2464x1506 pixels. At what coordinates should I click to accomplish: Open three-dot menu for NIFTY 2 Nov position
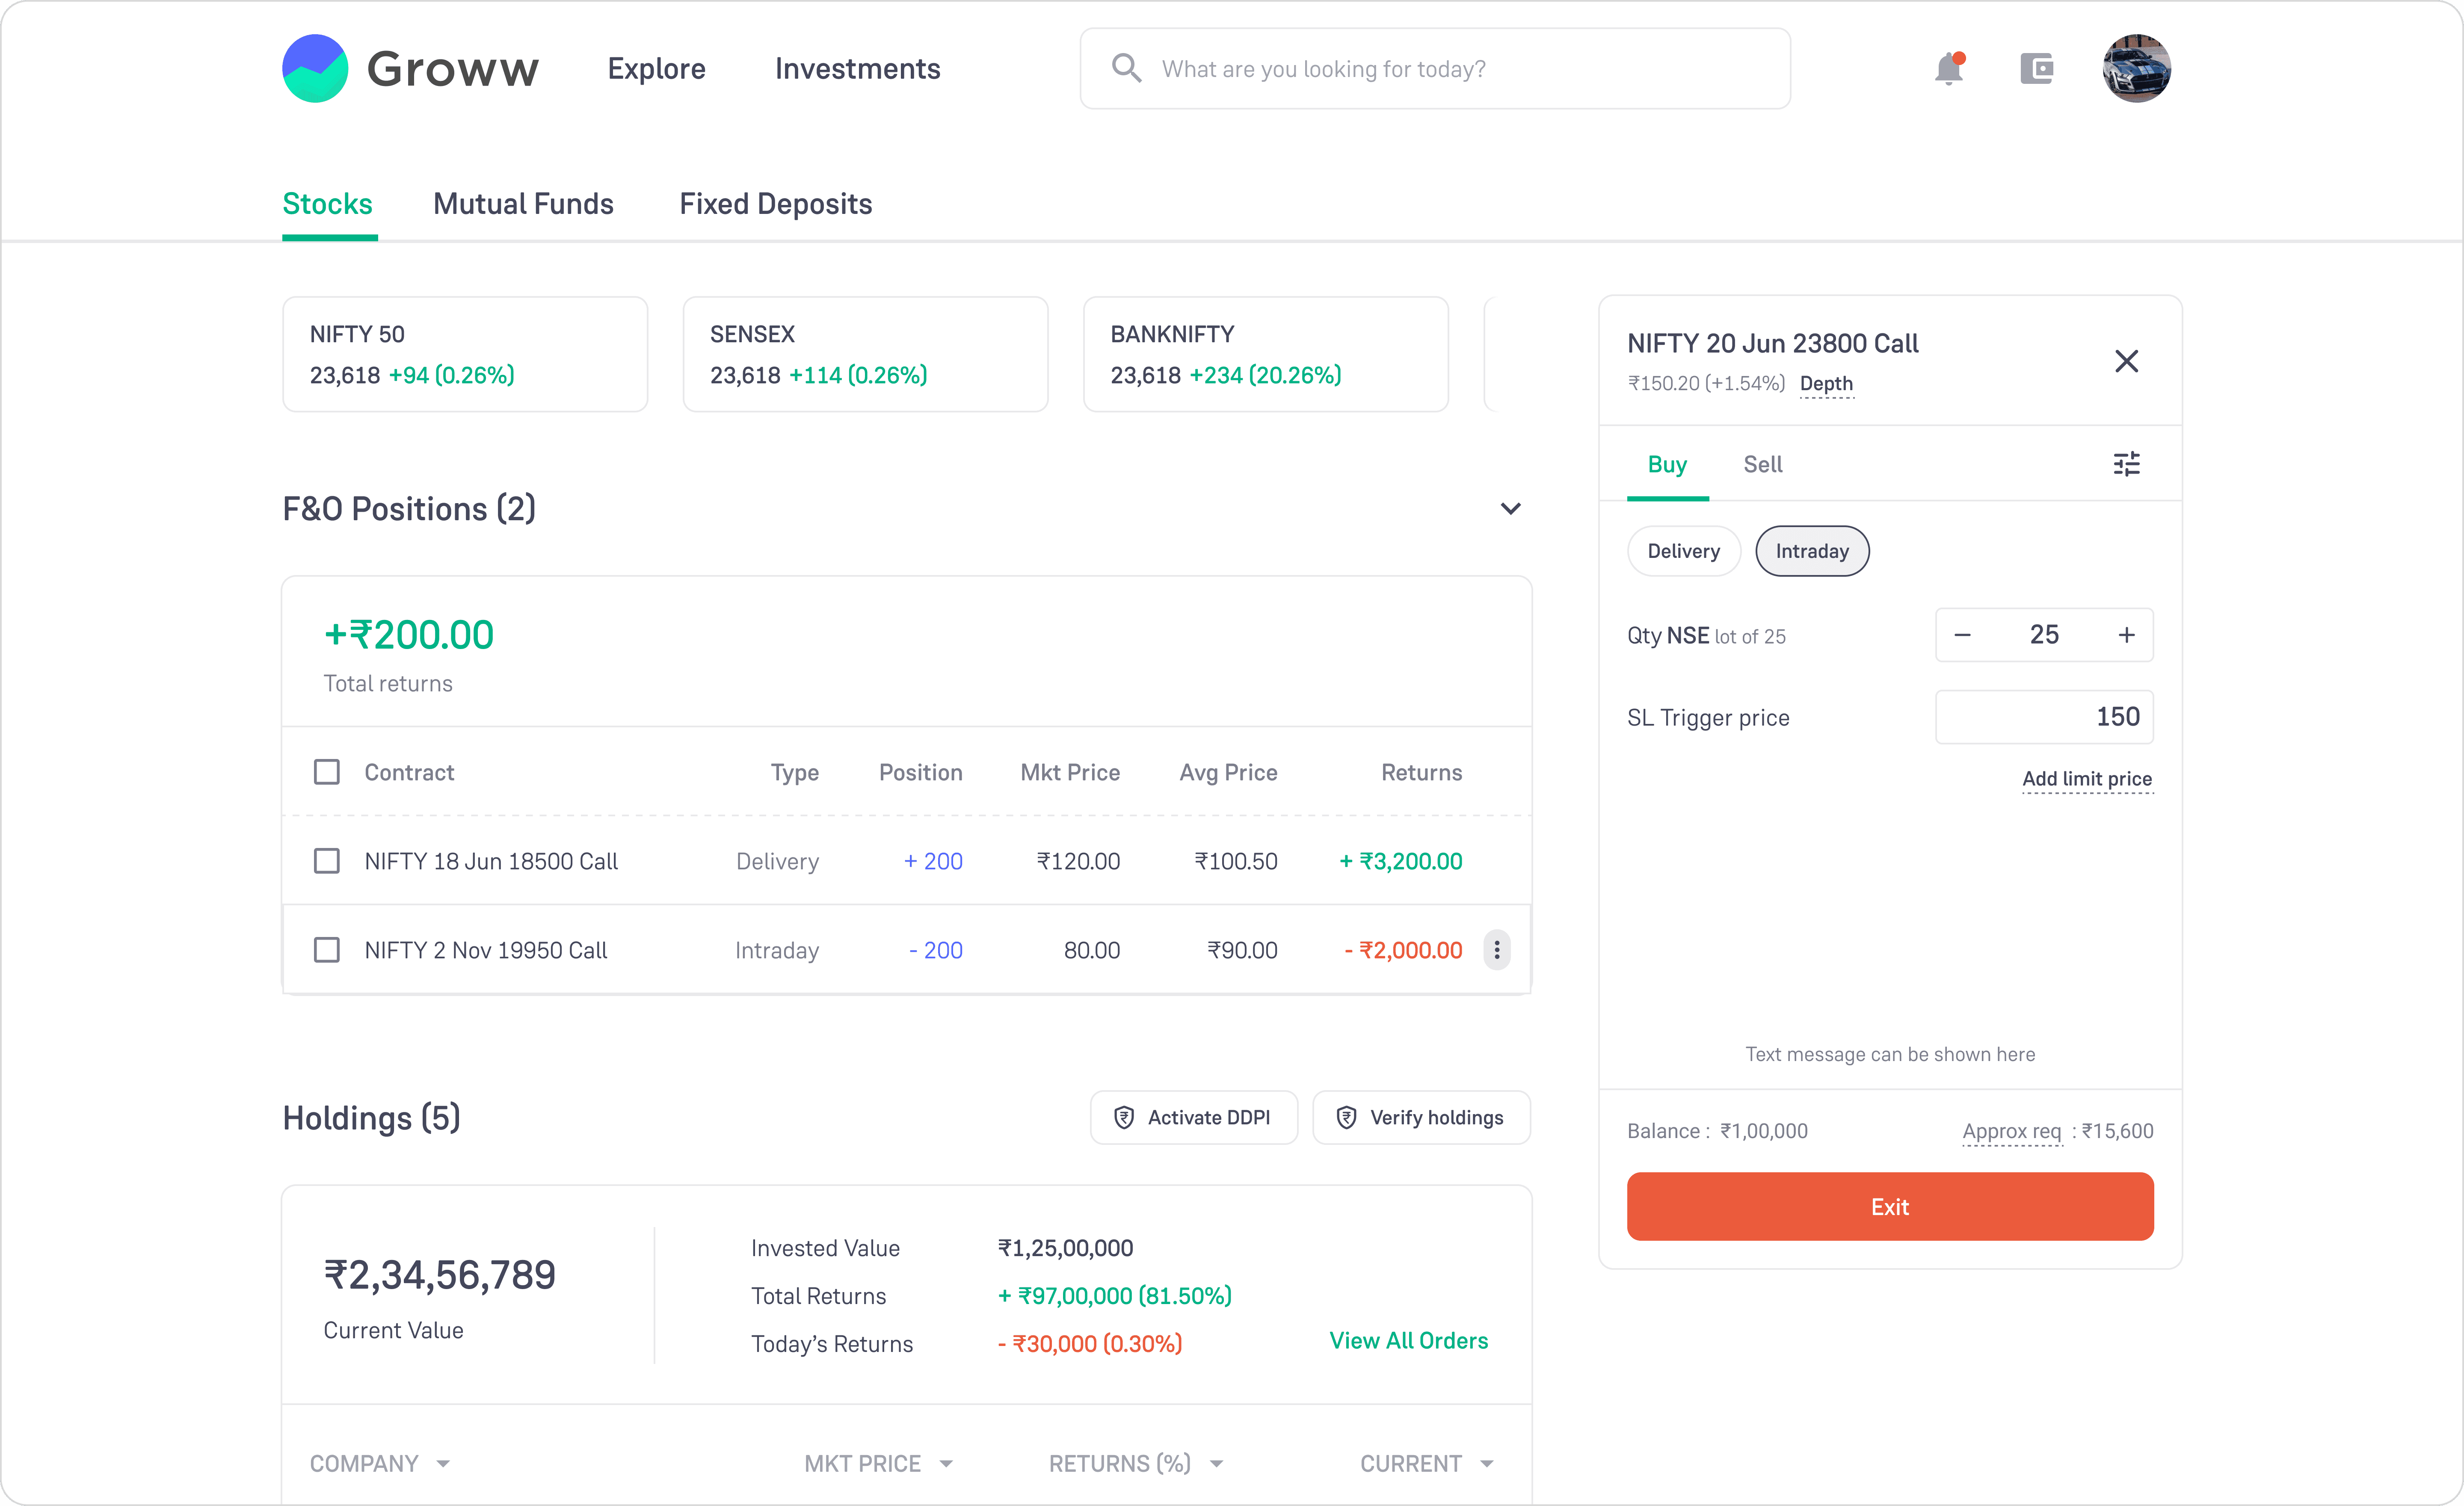1496,950
